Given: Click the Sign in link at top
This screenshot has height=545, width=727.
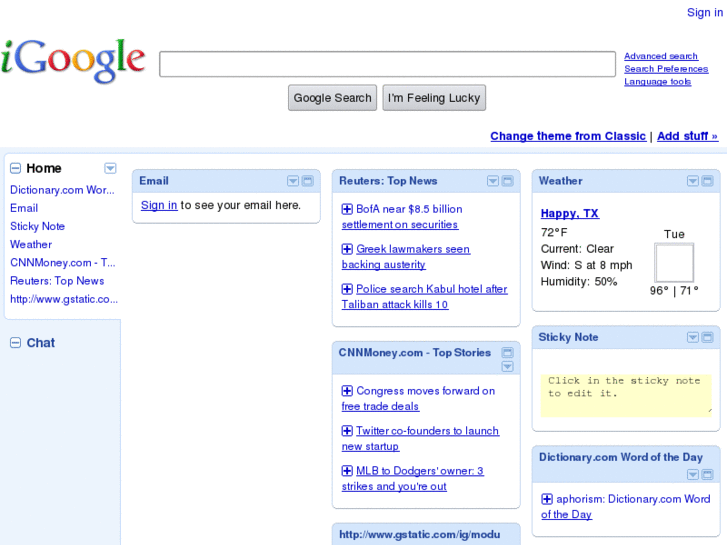Looking at the screenshot, I should [x=705, y=13].
